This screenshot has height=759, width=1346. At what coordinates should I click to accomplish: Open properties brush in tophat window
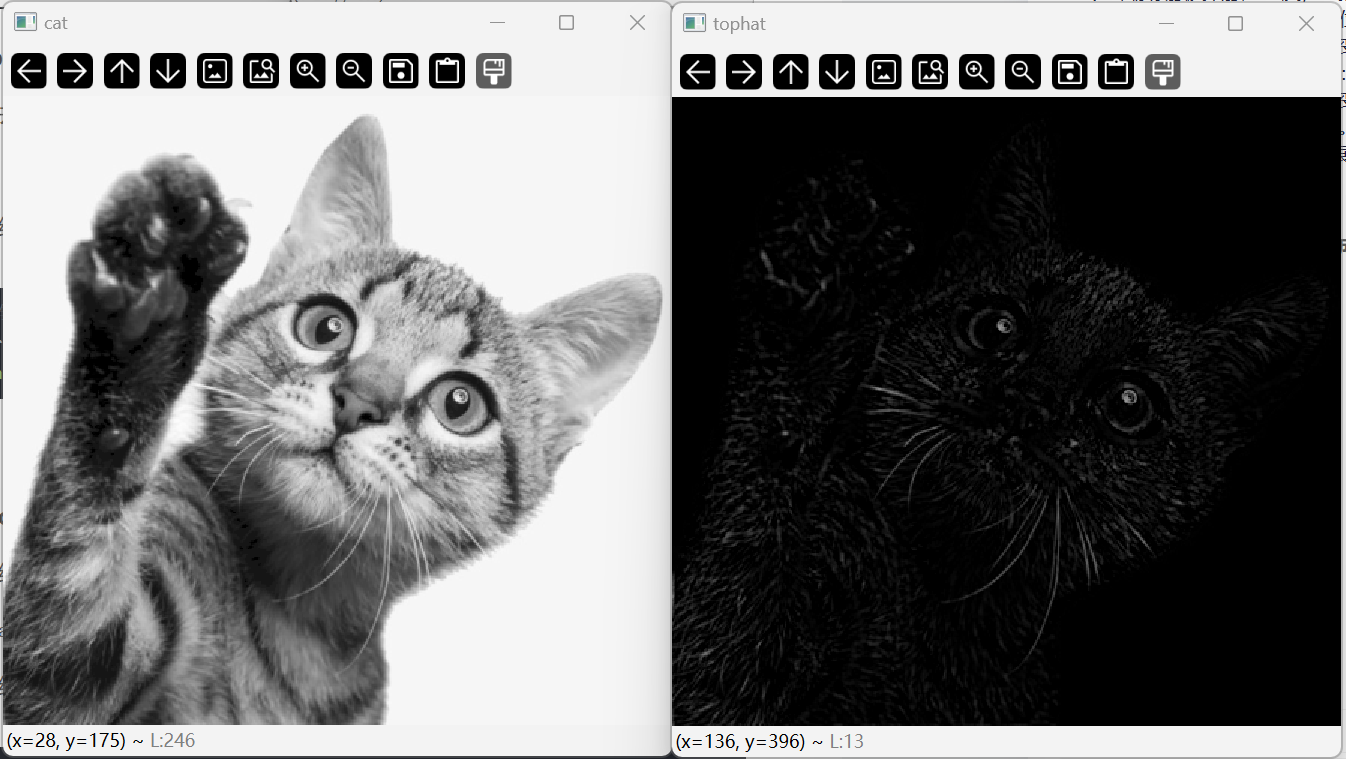click(x=1163, y=72)
